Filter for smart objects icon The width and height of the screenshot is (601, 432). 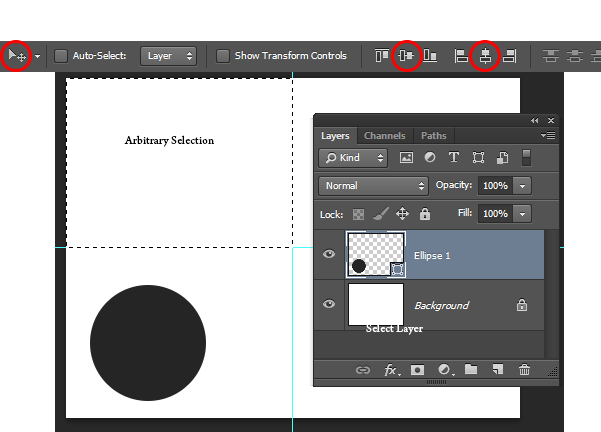pos(502,158)
